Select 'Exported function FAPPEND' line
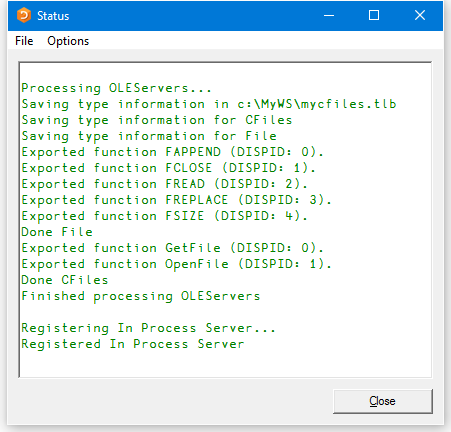451x432 pixels. (x=172, y=152)
